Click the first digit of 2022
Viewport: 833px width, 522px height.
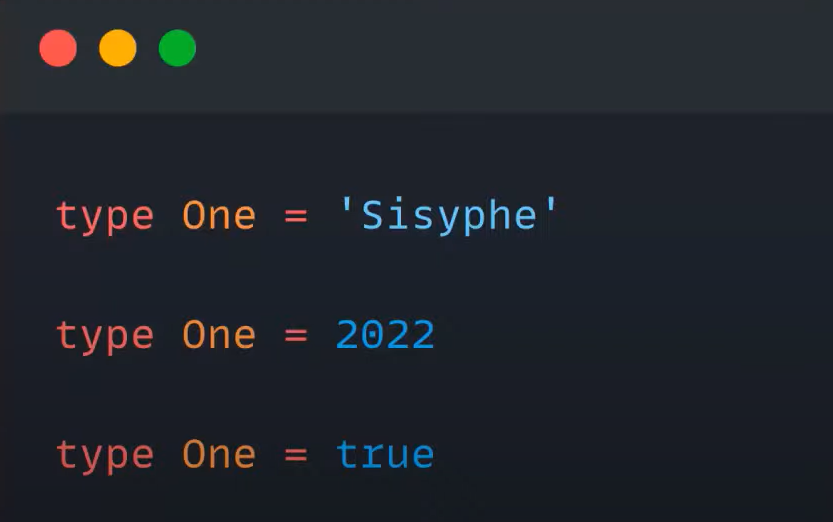point(346,335)
